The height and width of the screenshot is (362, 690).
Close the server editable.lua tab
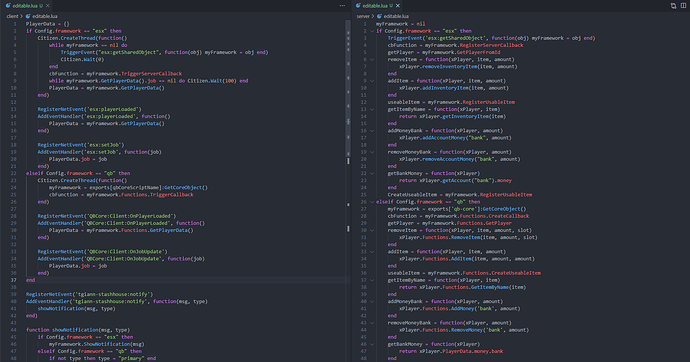tap(398, 6)
